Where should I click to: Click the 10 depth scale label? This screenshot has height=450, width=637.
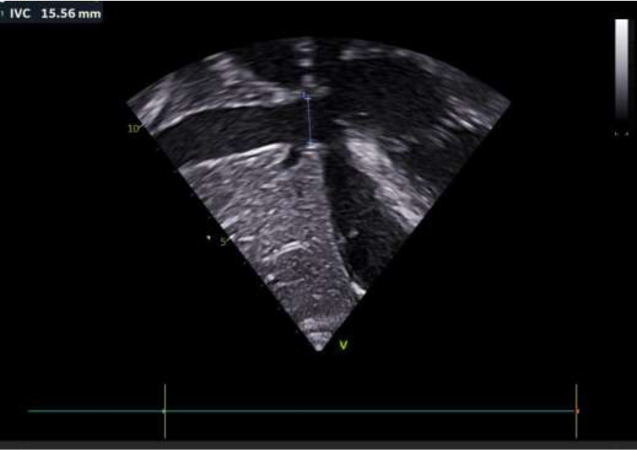click(x=133, y=129)
